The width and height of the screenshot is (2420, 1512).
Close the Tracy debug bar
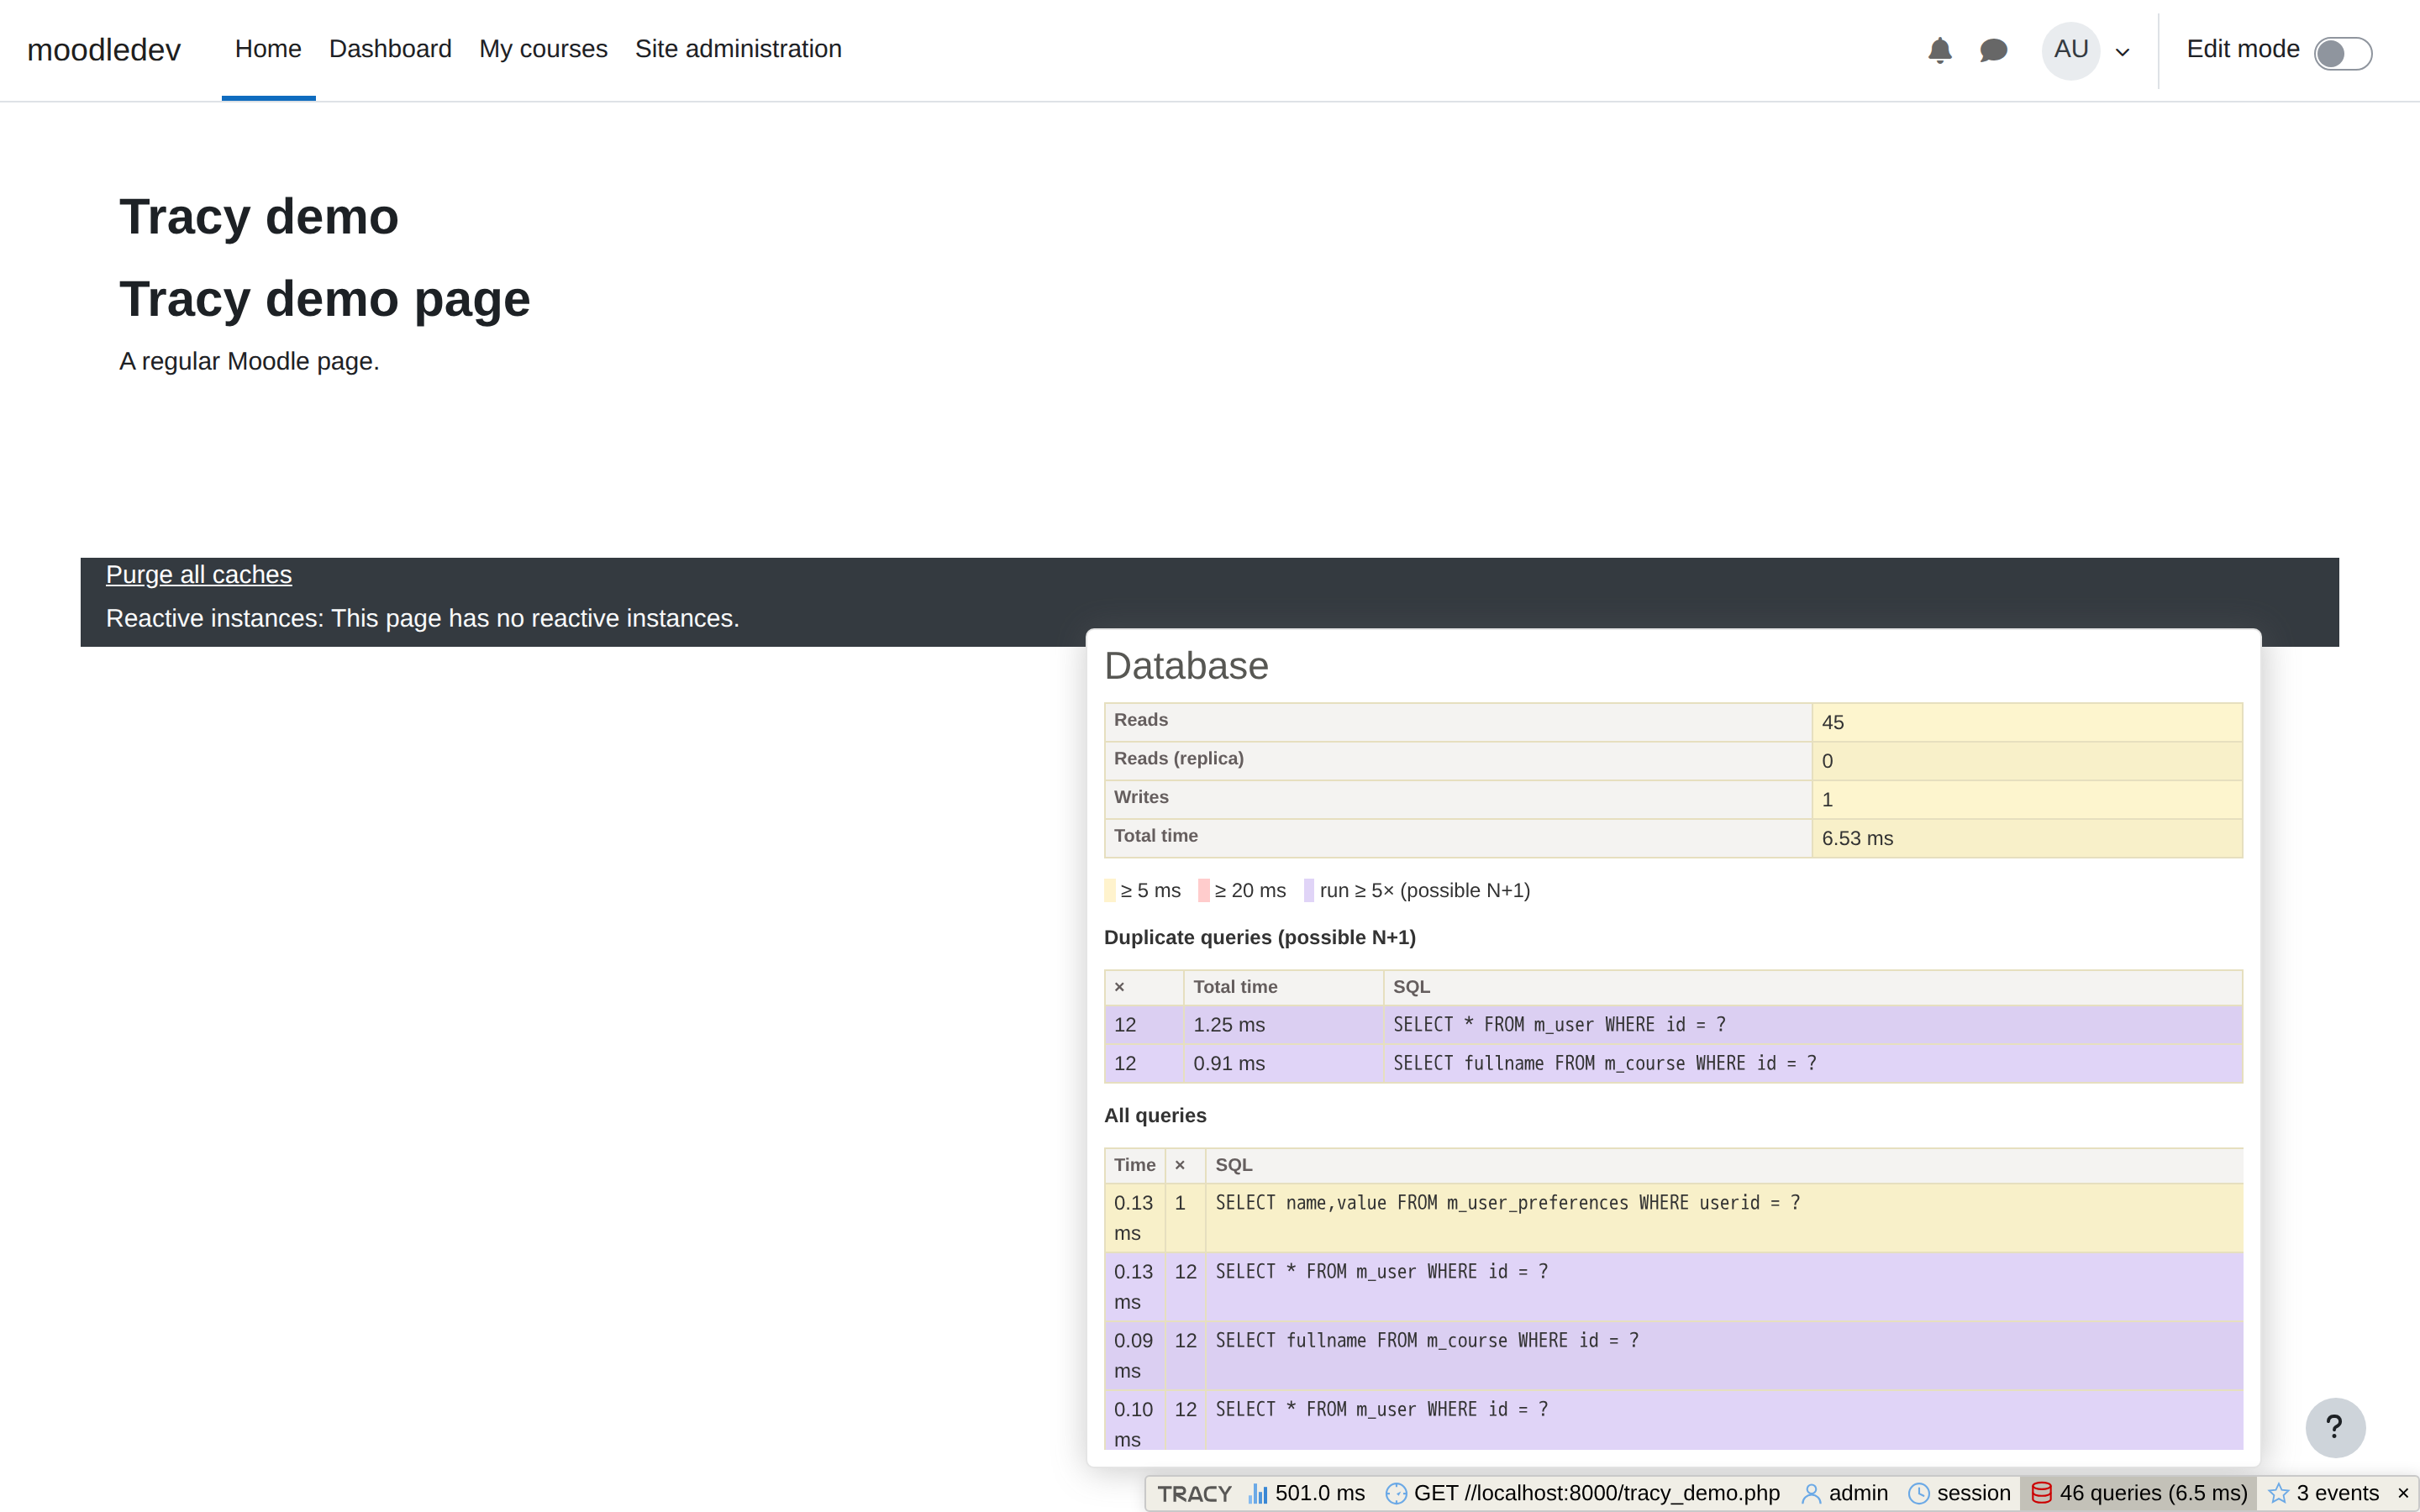2402,1493
